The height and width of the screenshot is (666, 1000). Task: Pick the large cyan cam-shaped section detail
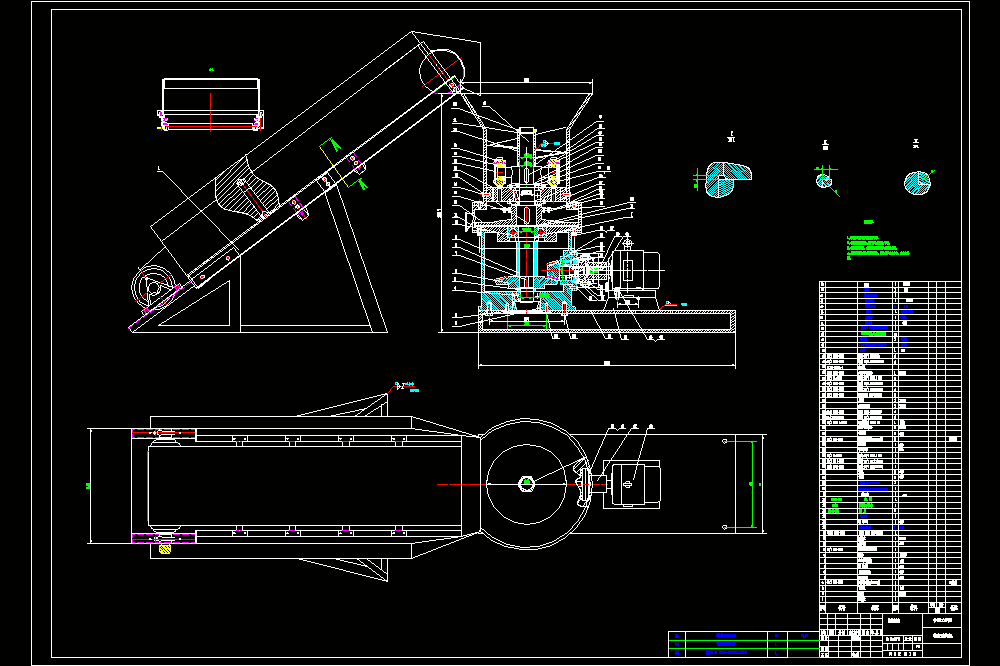coord(729,179)
